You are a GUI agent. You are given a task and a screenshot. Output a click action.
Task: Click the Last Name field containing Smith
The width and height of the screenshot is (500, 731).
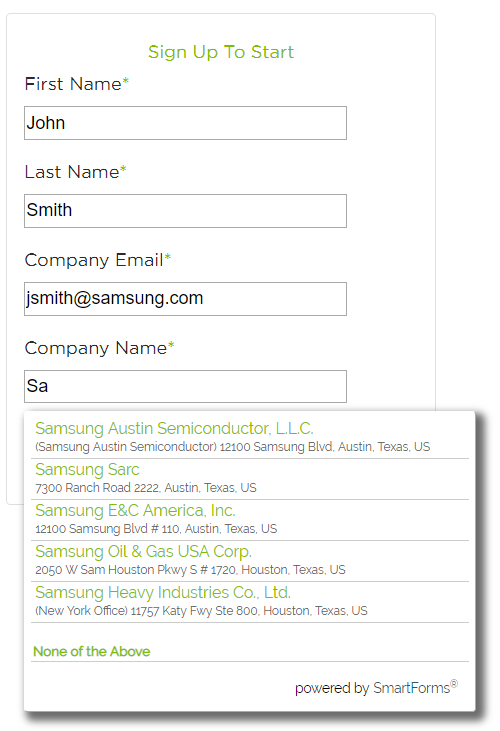[x=185, y=211]
